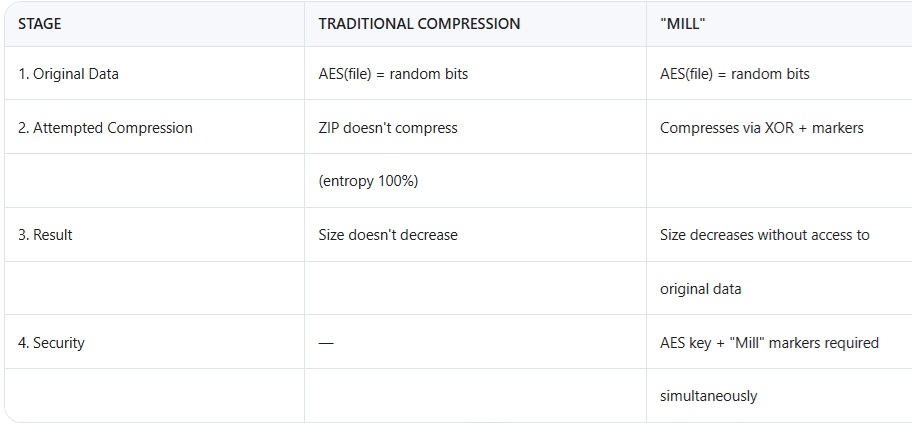The height and width of the screenshot is (423, 912).
Task: Click the dash in the Security row
Action: (326, 343)
